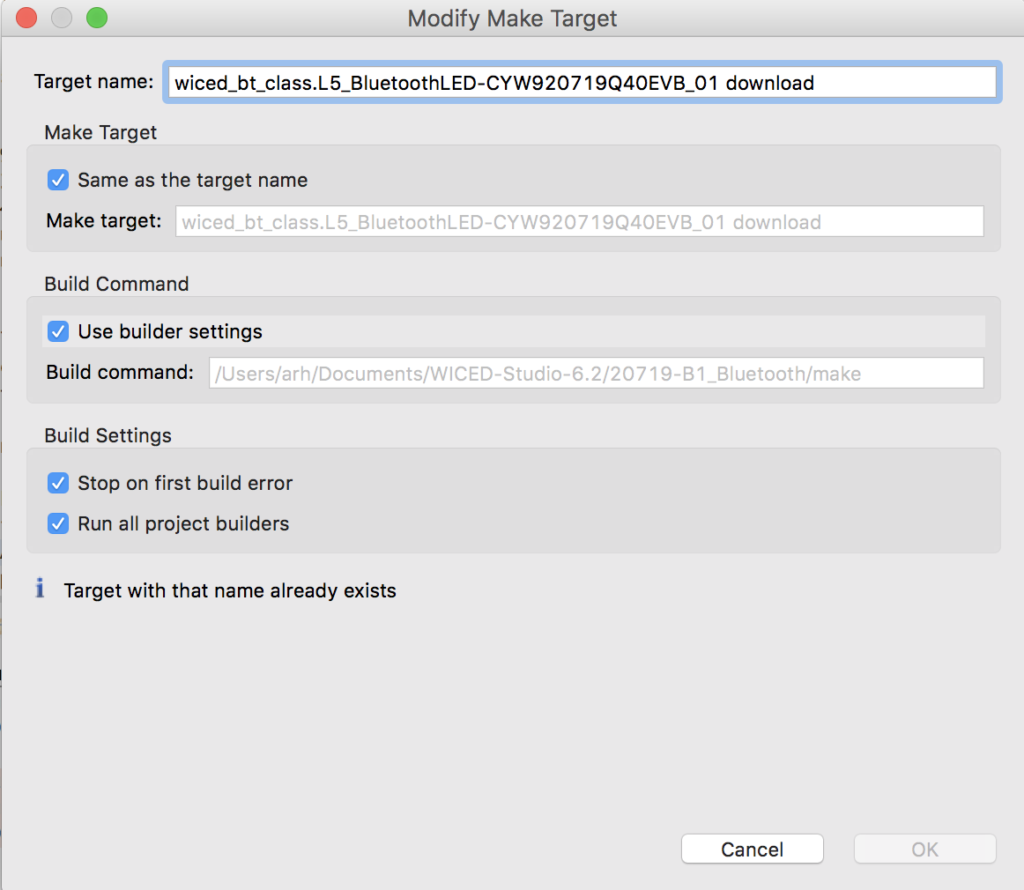
Task: Click the 'Make target:' label
Action: pyautogui.click(x=104, y=221)
